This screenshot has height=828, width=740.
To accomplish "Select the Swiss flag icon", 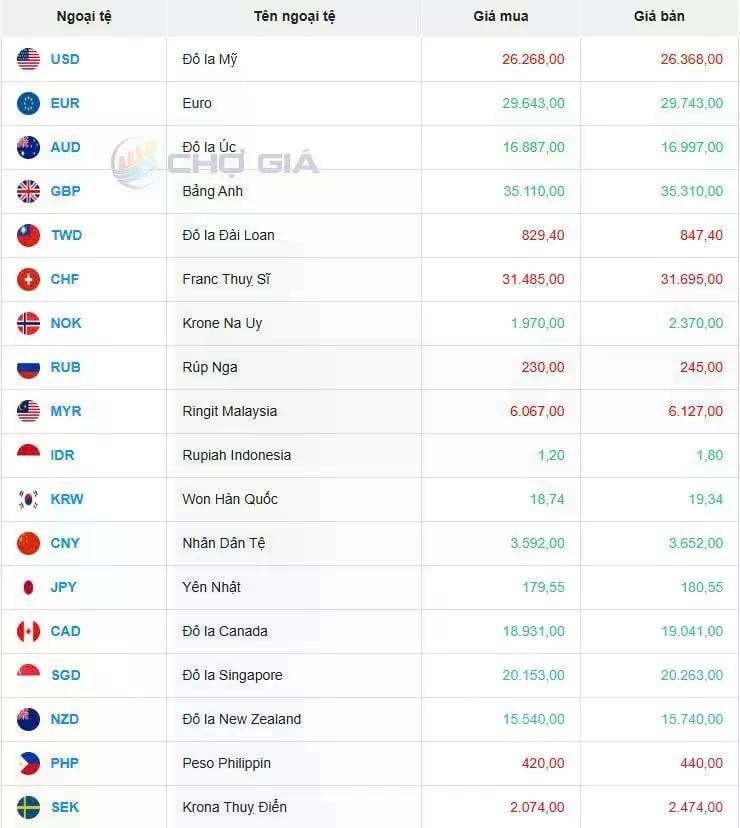I will (x=29, y=279).
